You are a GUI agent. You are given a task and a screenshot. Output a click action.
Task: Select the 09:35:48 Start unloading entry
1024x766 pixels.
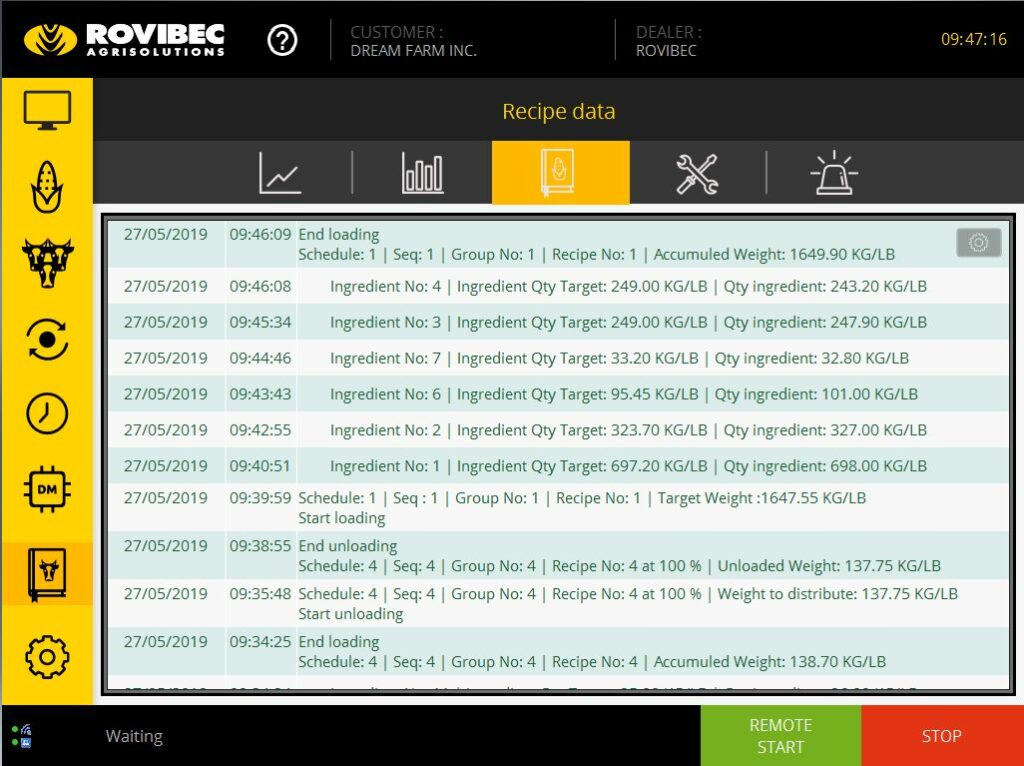(x=558, y=603)
